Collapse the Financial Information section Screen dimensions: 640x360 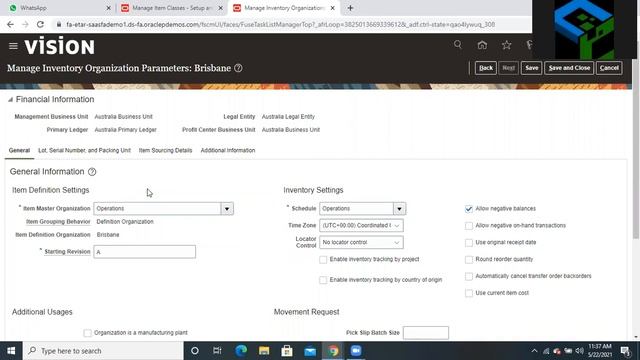[10, 100]
